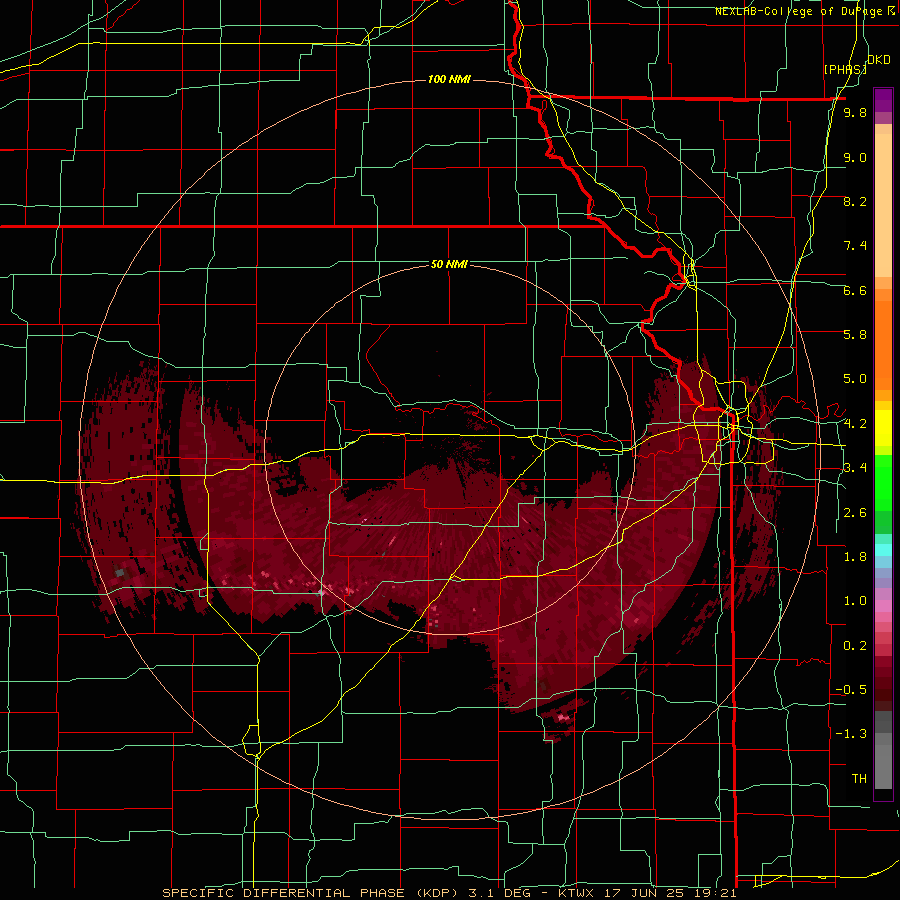Click the NEXLAB-College of DuPage label
Image resolution: width=900 pixels, height=900 pixels.
(x=801, y=11)
